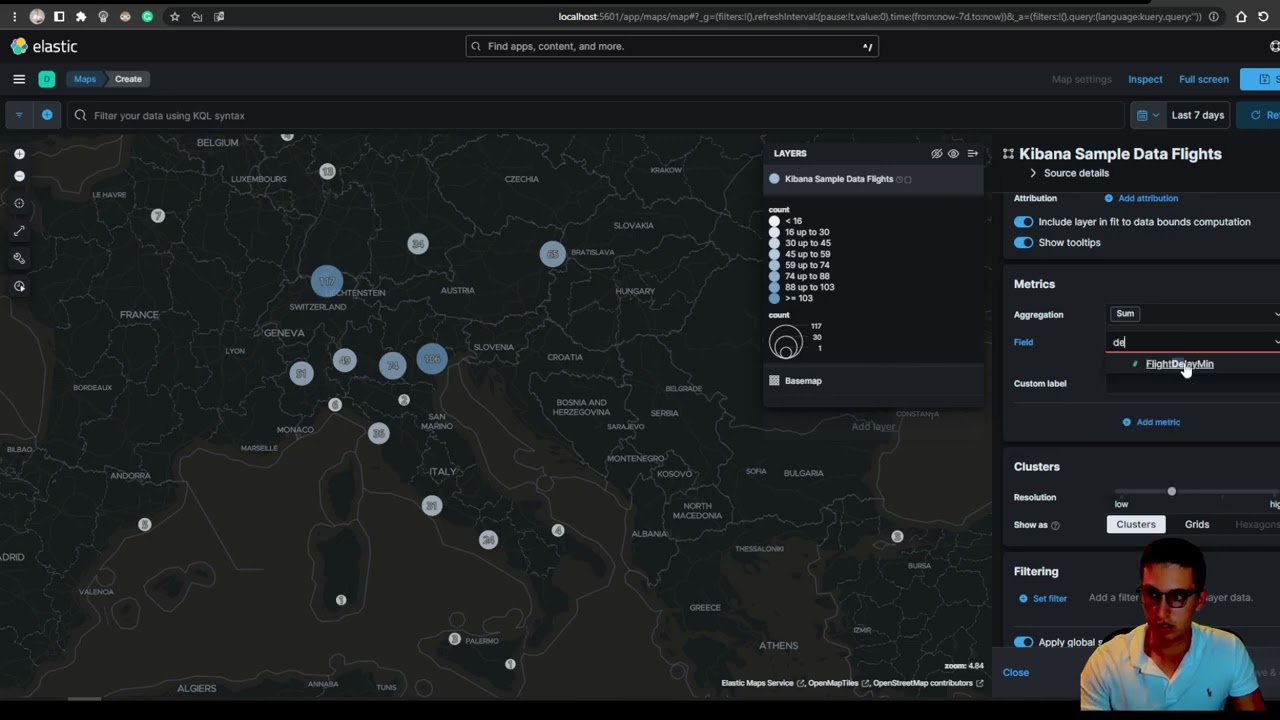Click the Show as help info icon

tap(1055, 525)
